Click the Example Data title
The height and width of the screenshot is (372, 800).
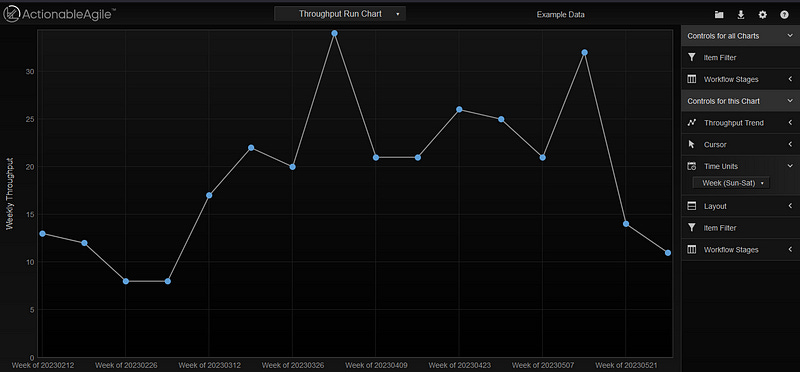click(560, 15)
